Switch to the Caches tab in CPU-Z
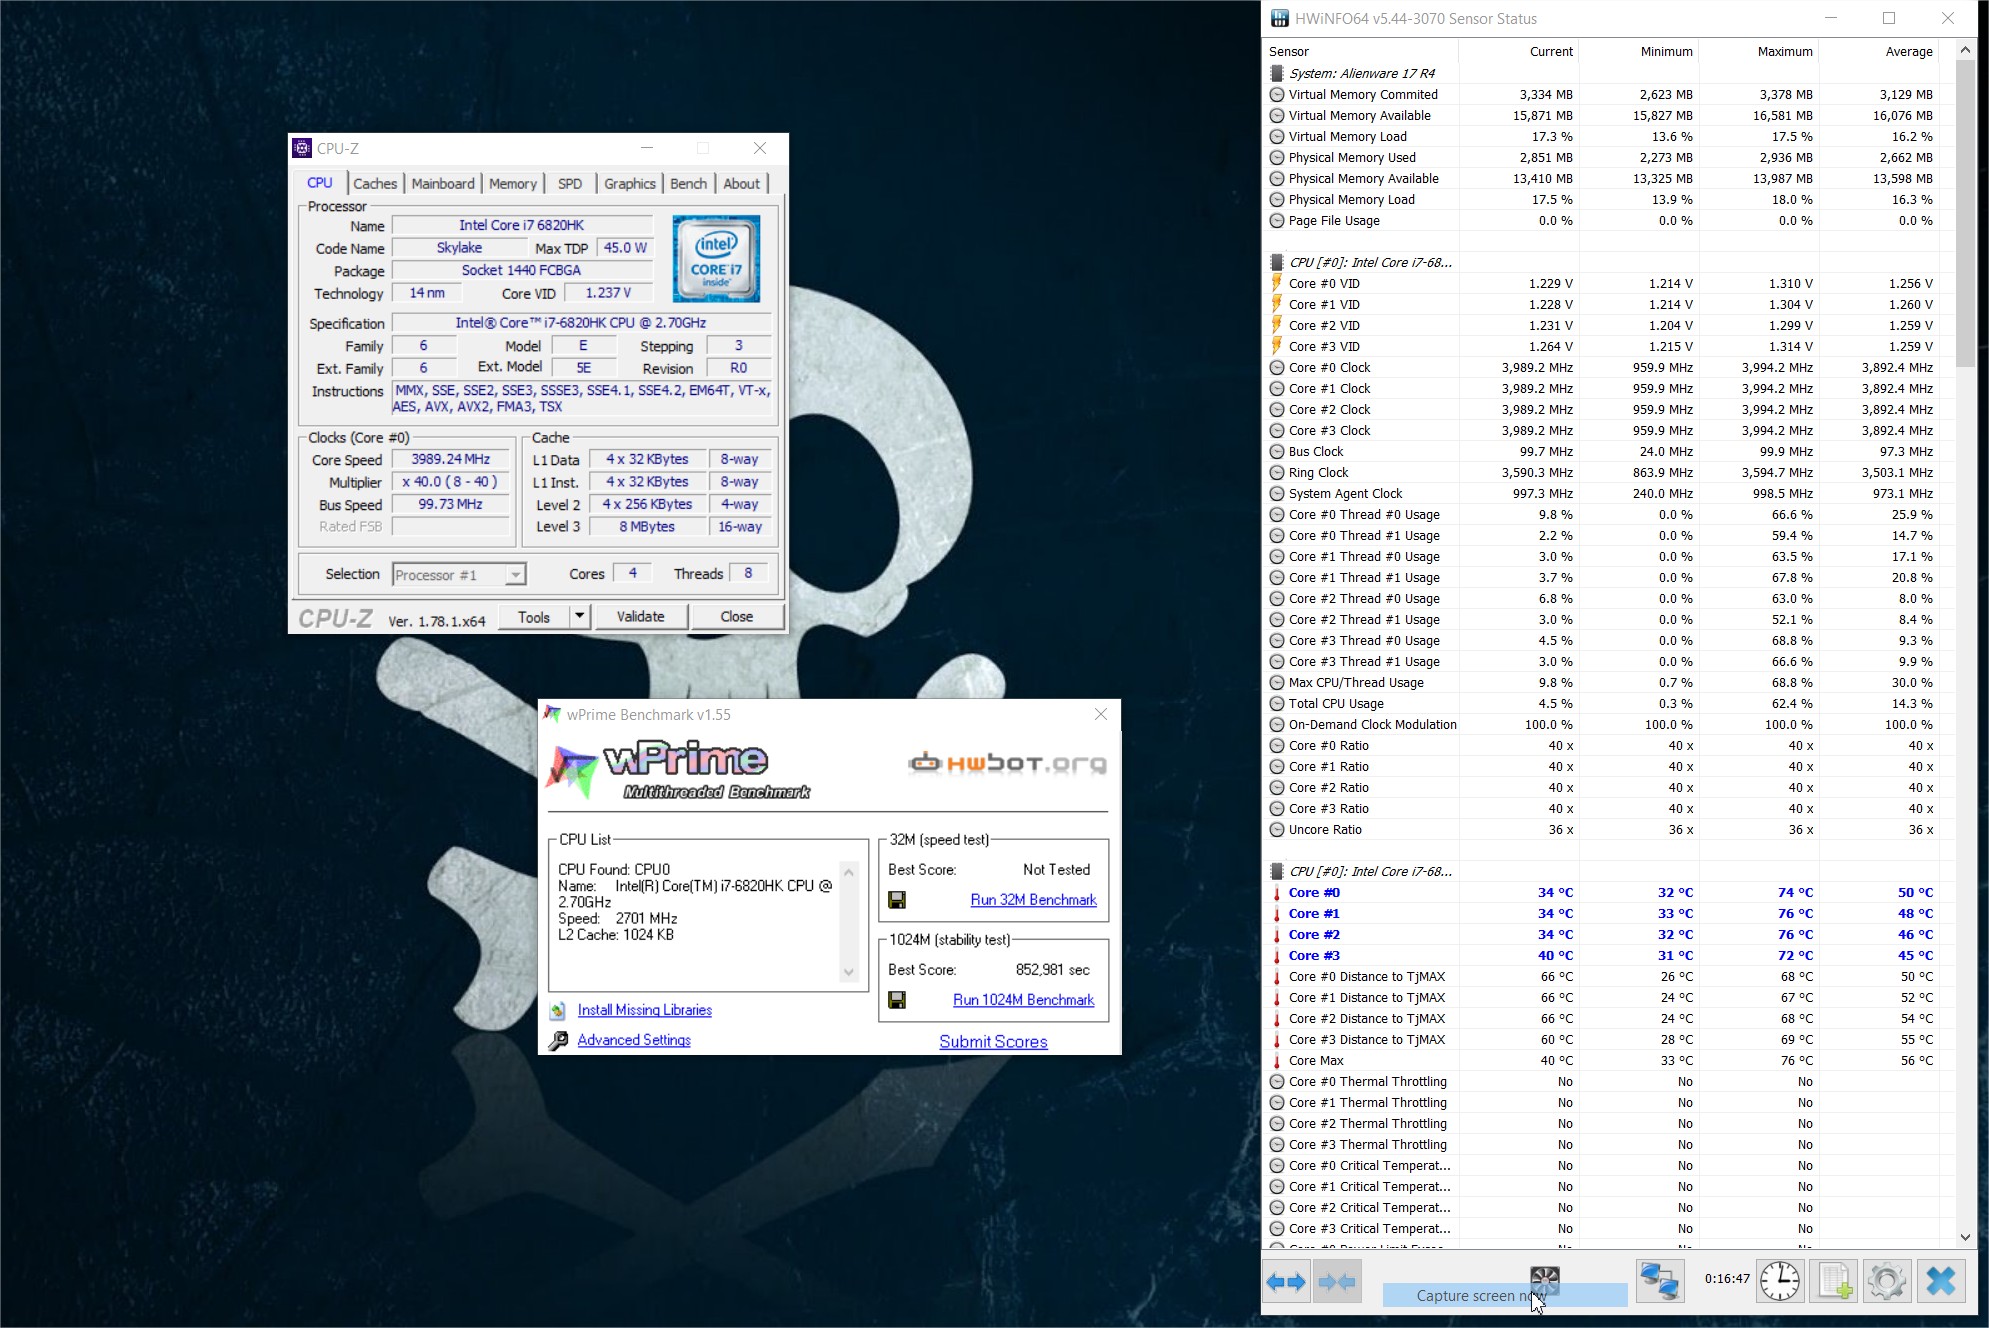Screen dimensions: 1989x1328 pyautogui.click(x=375, y=184)
